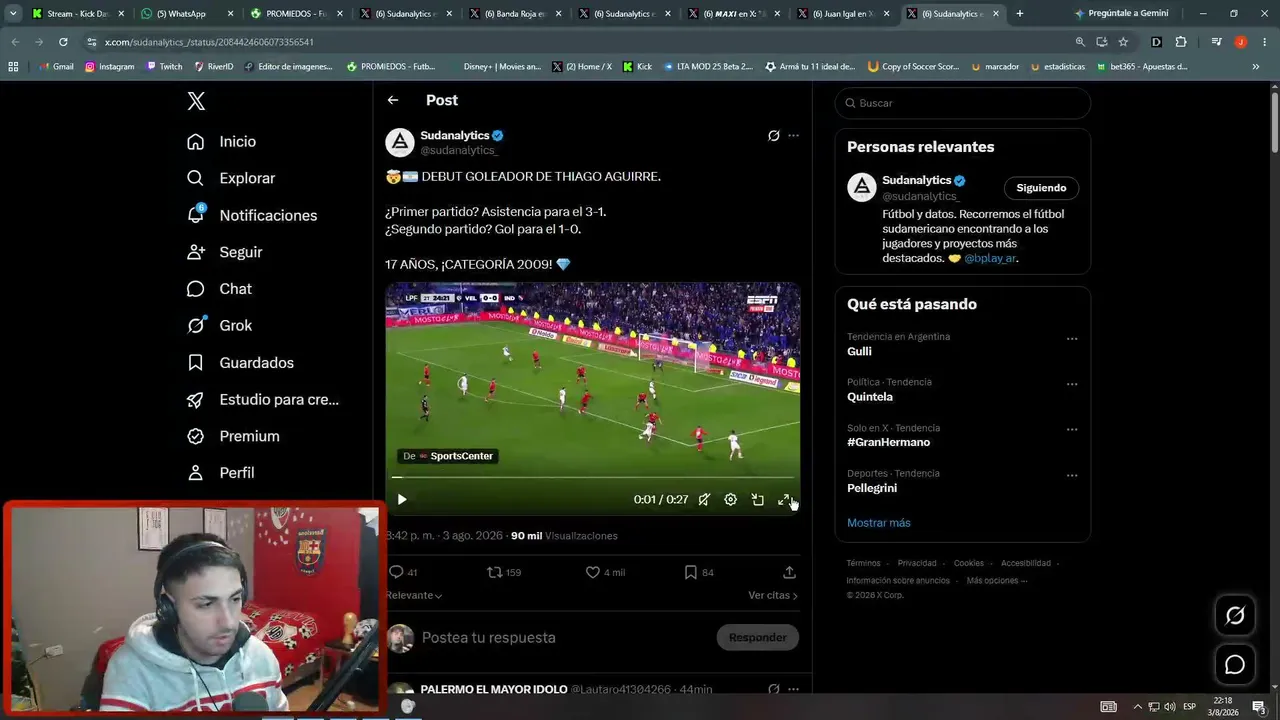
Task: Switch to the Stream - Kick tab
Action: click(x=79, y=14)
